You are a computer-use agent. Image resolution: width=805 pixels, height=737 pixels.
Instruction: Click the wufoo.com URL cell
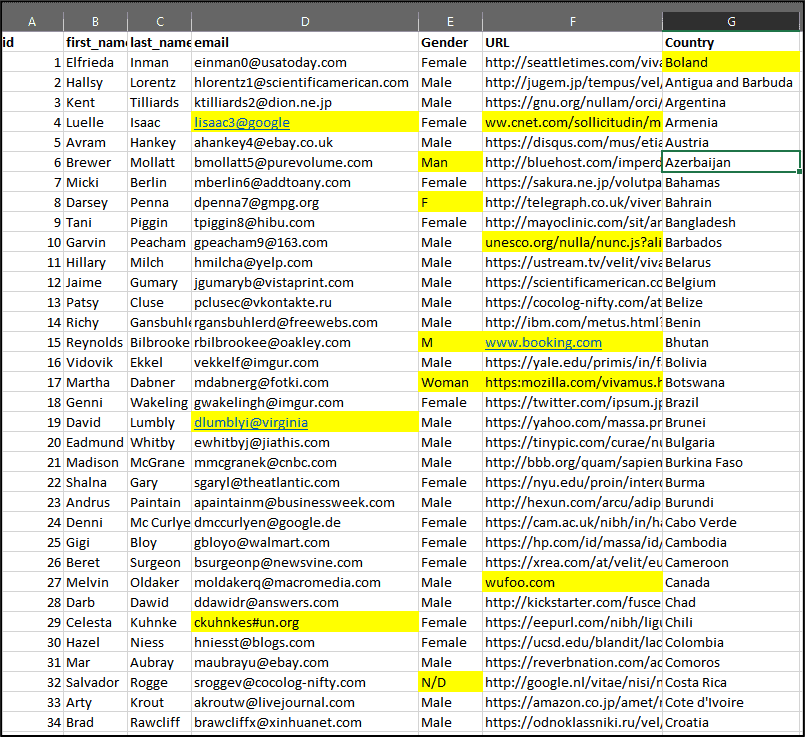pos(572,583)
